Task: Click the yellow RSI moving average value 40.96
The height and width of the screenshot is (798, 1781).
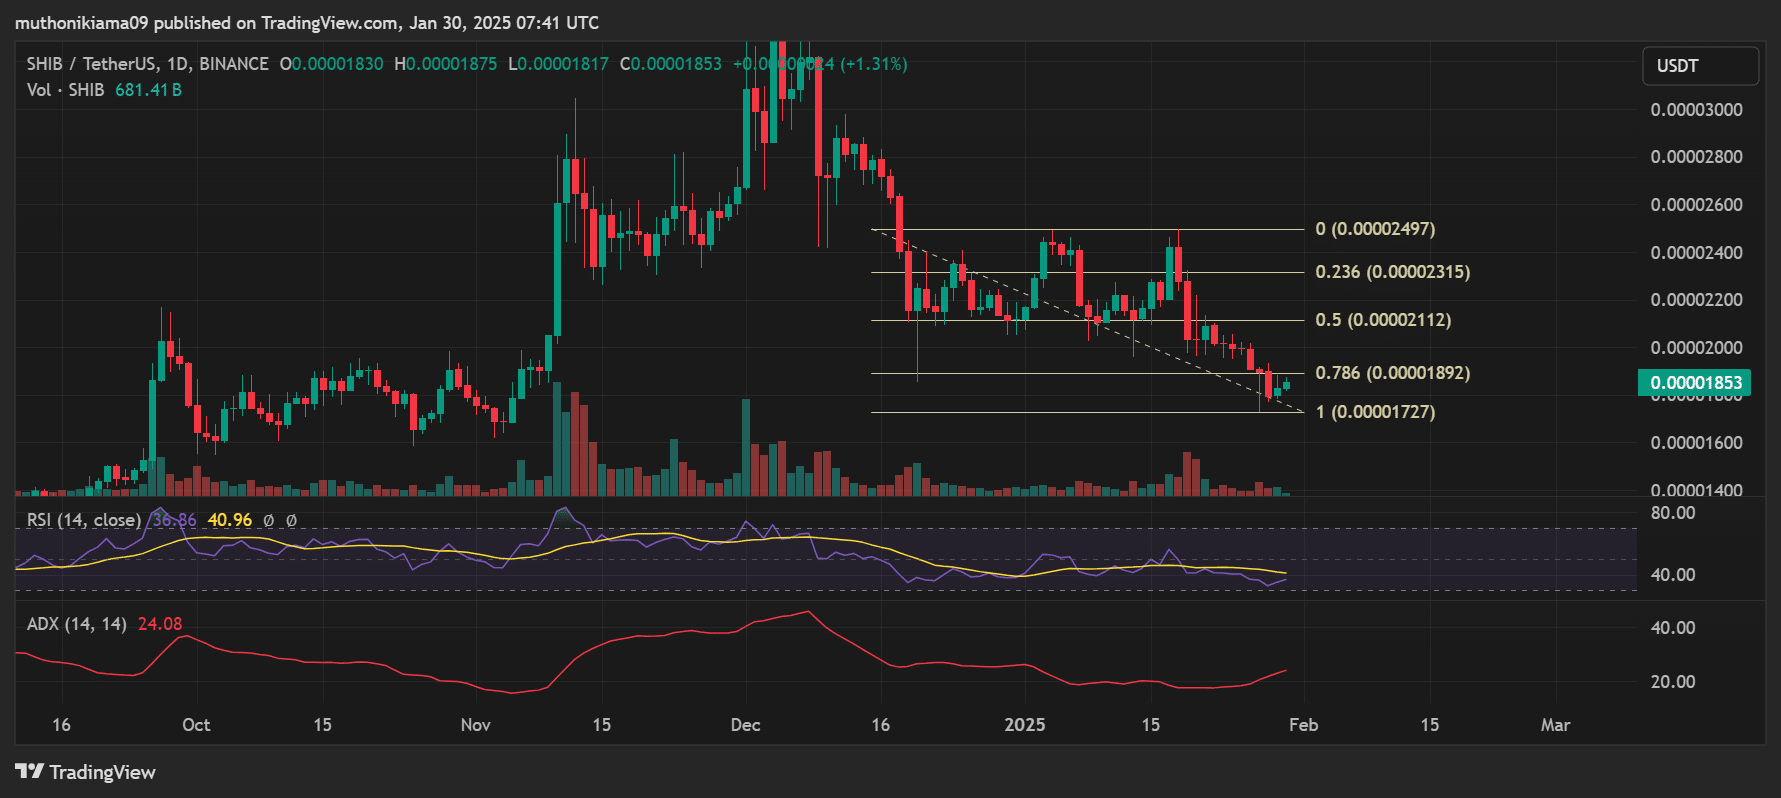Action: (229, 520)
